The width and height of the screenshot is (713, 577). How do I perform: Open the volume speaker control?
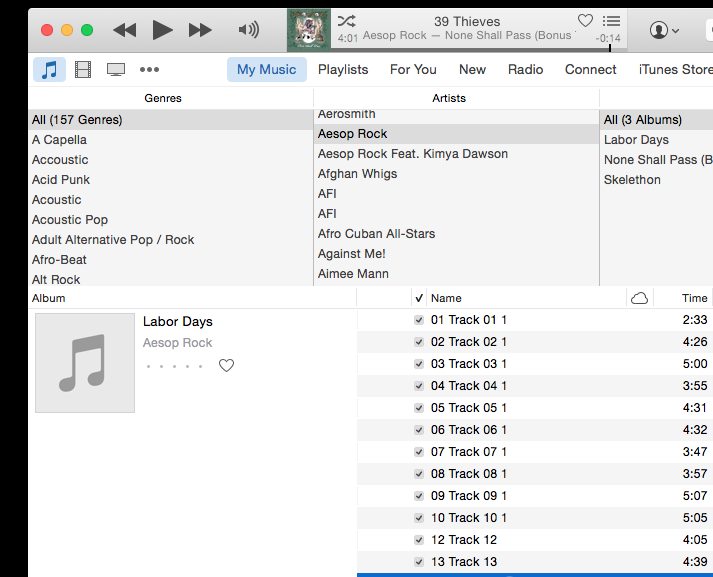pyautogui.click(x=249, y=30)
